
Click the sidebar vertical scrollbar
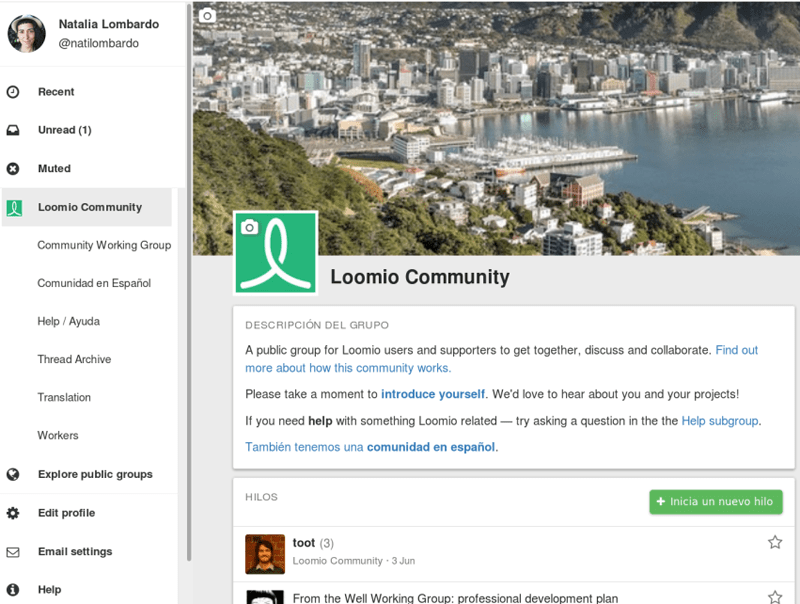click(189, 281)
